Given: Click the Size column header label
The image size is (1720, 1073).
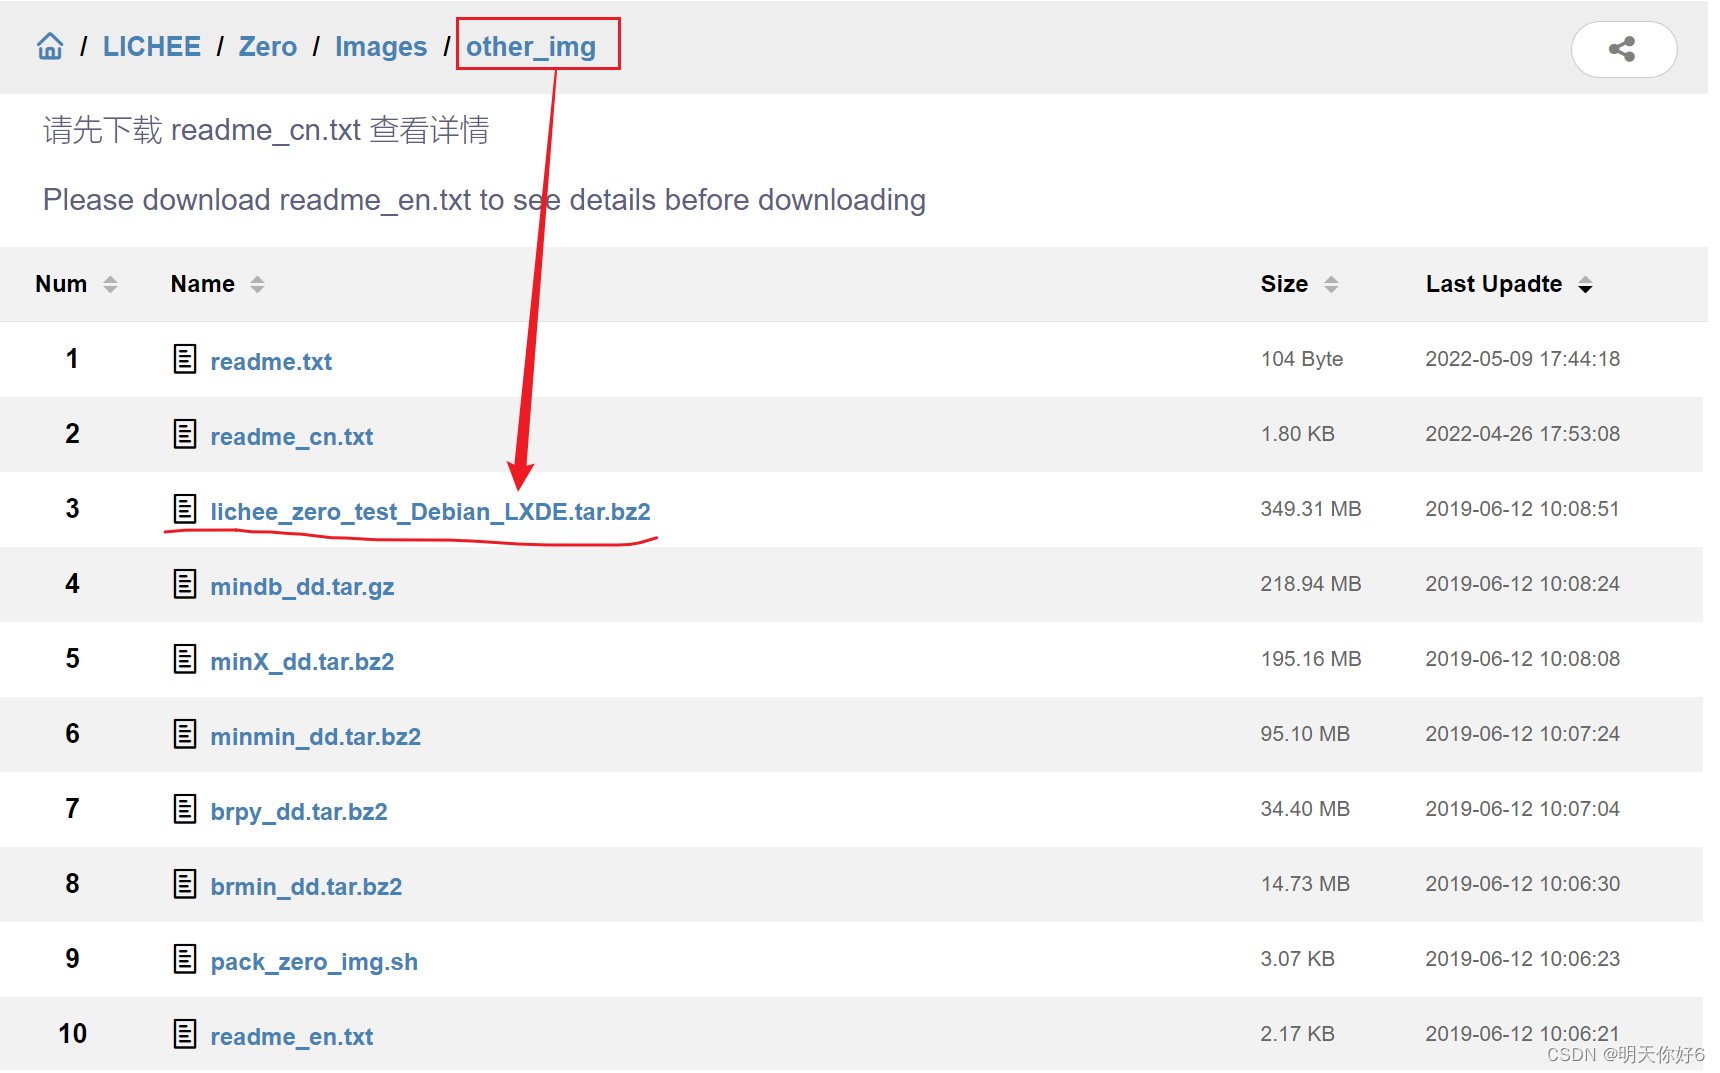Looking at the screenshot, I should point(1284,284).
